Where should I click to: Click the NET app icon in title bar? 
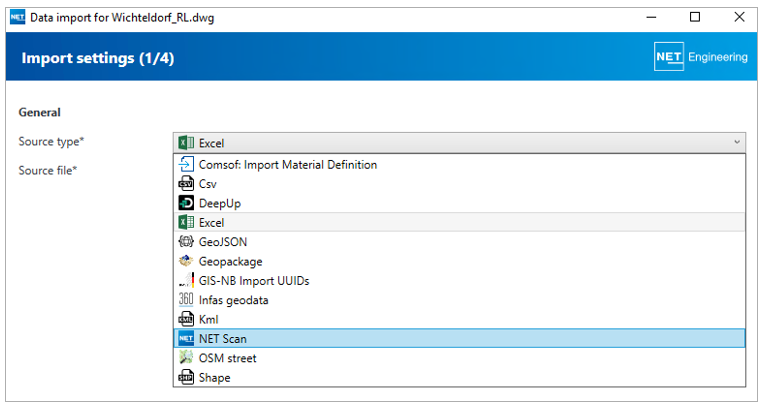tap(18, 18)
